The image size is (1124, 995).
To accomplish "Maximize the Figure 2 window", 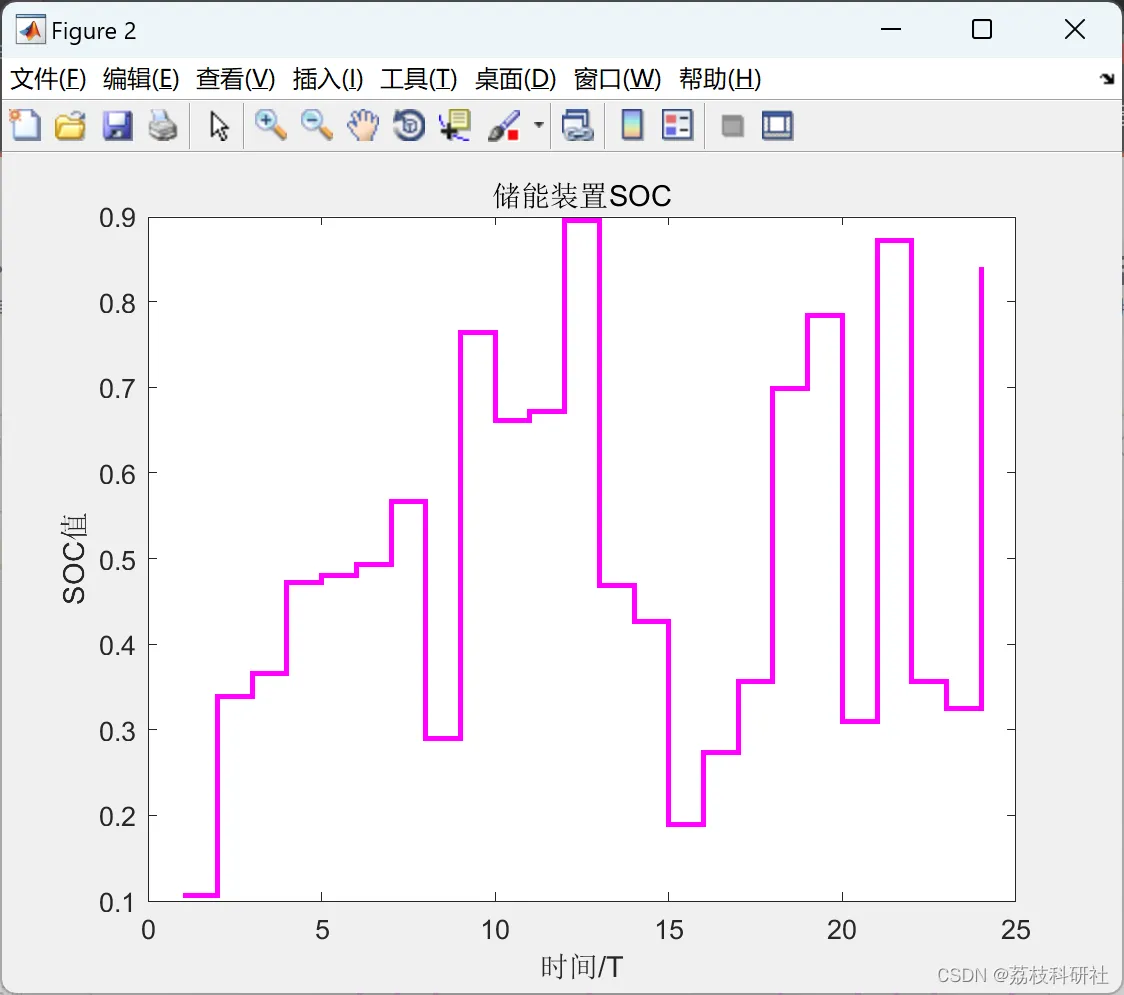I will [x=981, y=29].
